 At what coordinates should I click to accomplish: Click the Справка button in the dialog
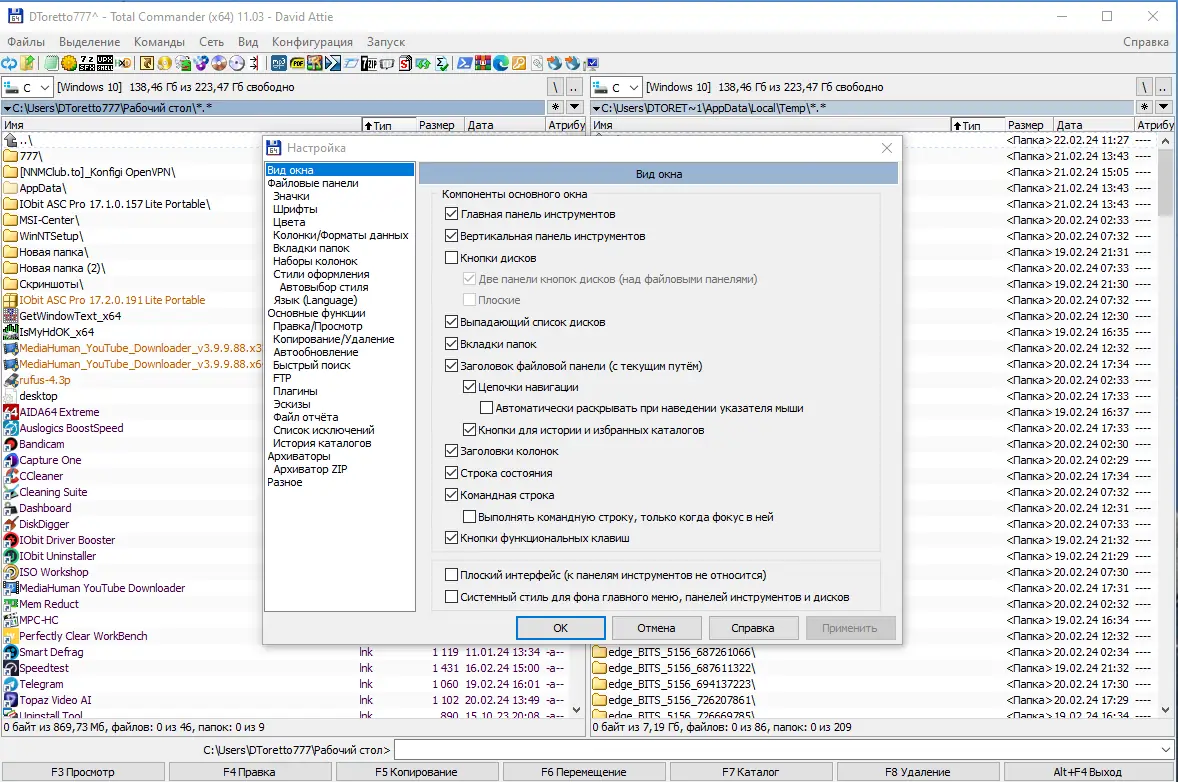point(753,628)
